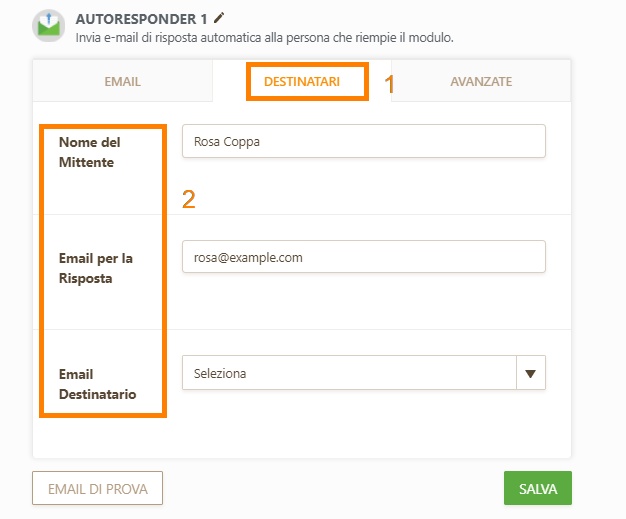Screen dimensions: 626x519
Task: Open the Seleziona recipient combo box
Action: [364, 373]
